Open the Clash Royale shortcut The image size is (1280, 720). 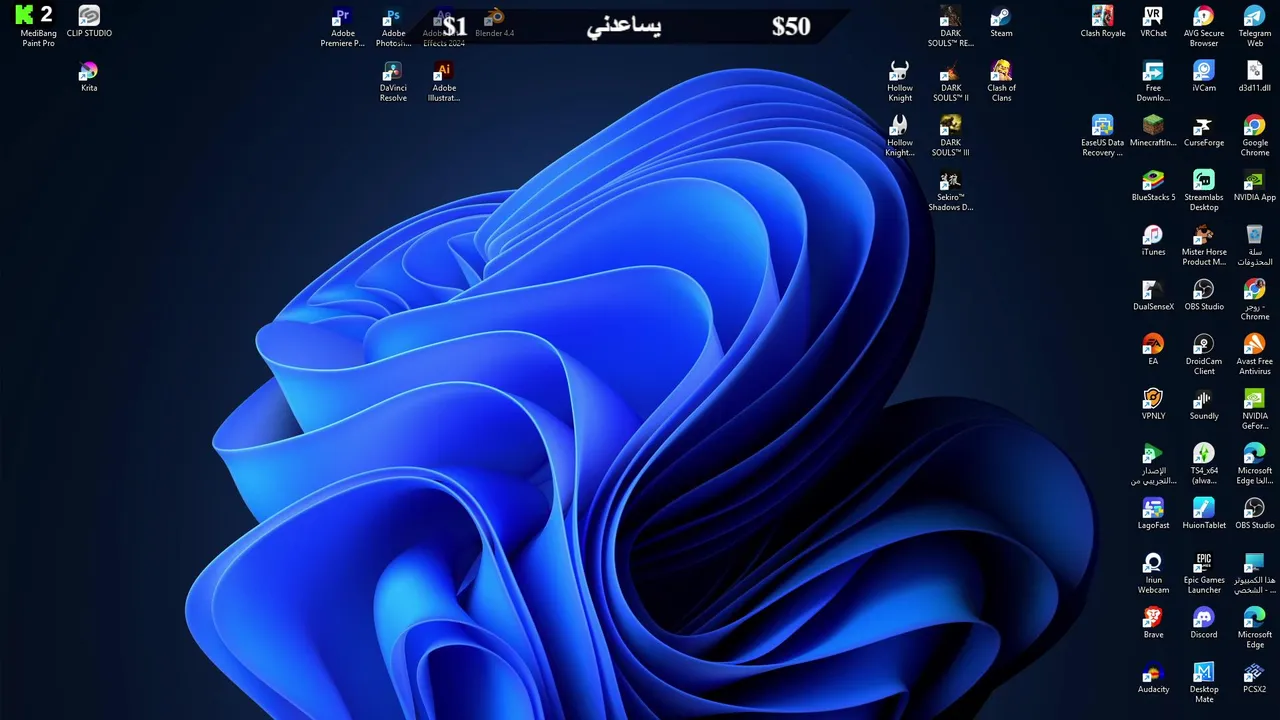tap(1103, 21)
